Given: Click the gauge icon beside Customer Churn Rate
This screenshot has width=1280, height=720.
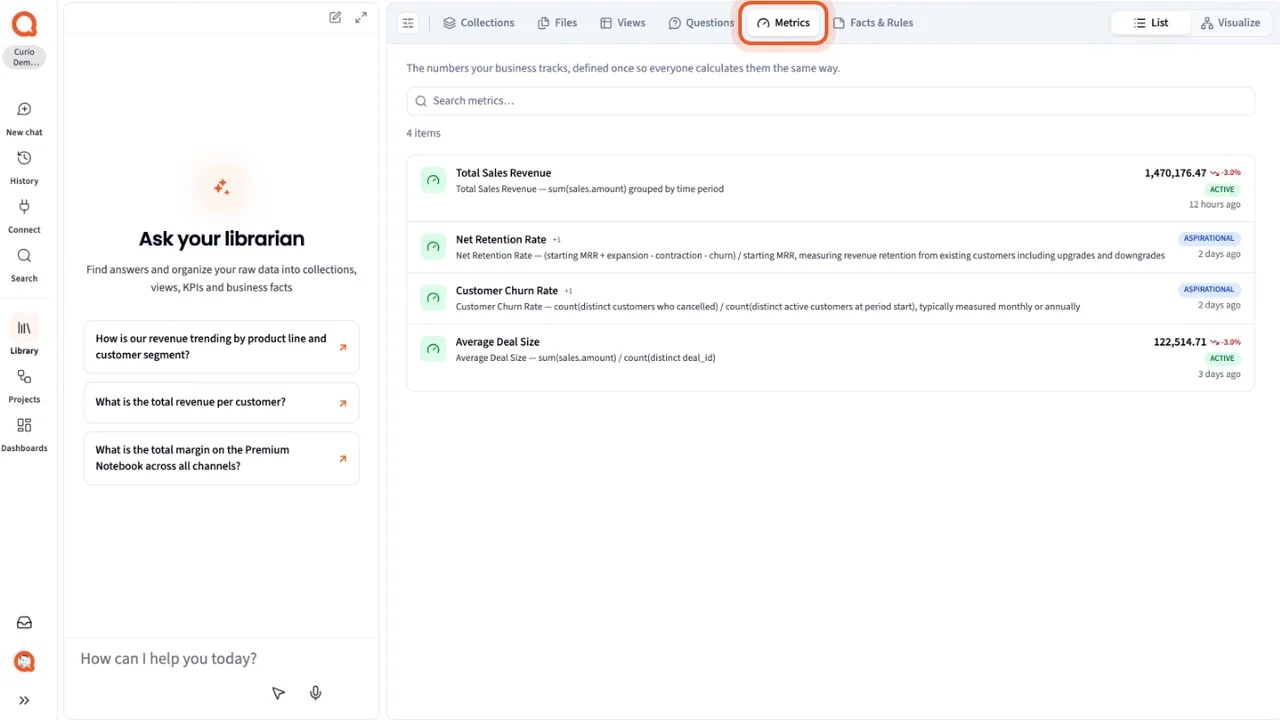Looking at the screenshot, I should click(433, 298).
